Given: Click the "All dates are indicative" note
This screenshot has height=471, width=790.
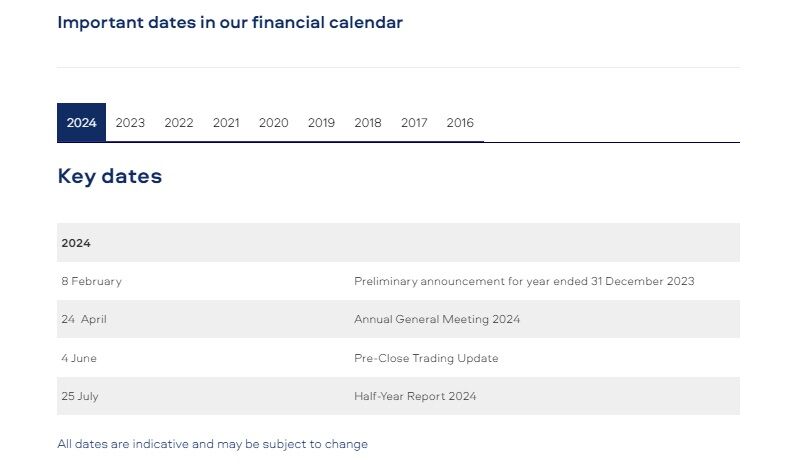Looking at the screenshot, I should 212,444.
